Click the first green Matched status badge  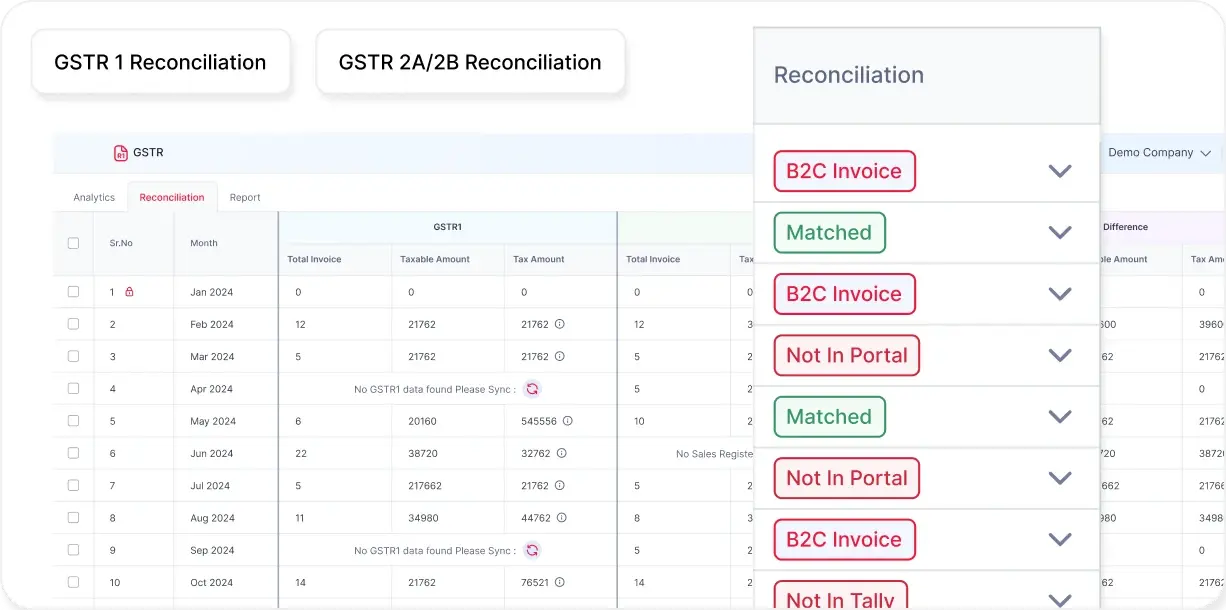pos(829,233)
